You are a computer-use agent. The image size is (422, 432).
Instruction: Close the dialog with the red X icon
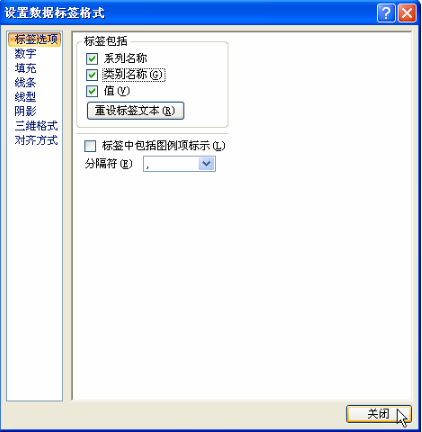(407, 13)
